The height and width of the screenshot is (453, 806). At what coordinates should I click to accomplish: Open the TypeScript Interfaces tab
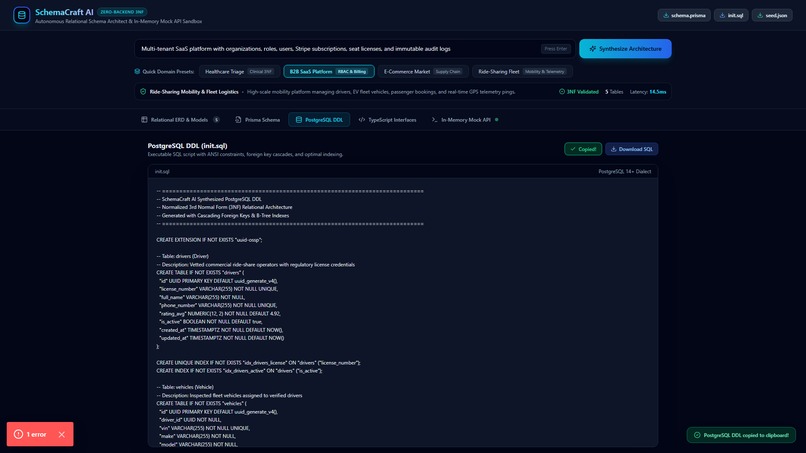[387, 120]
